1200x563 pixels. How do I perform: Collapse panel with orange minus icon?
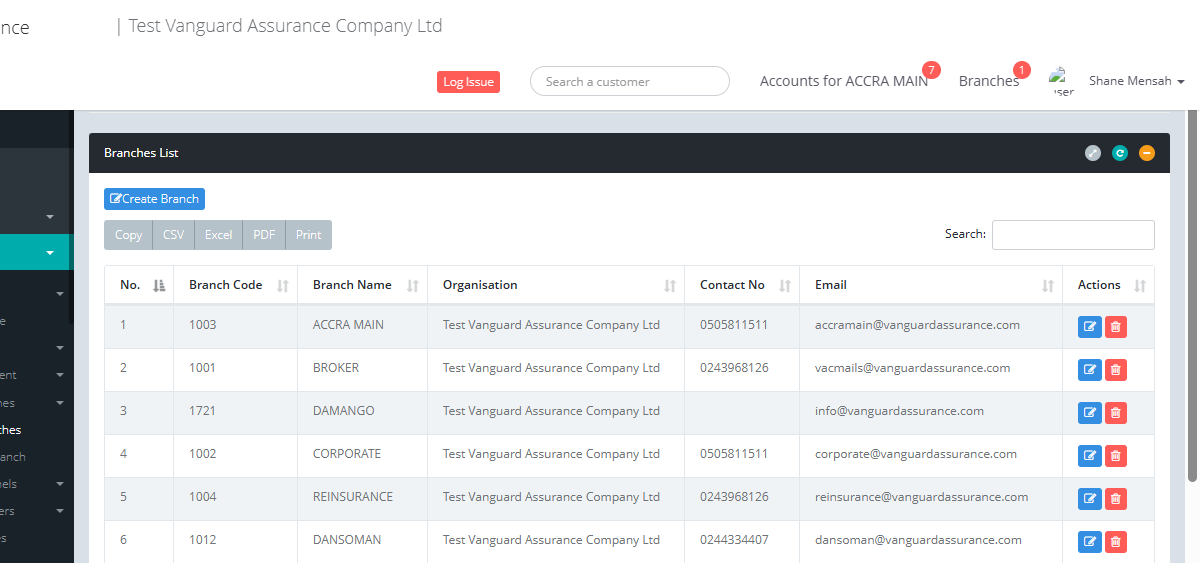pos(1147,153)
